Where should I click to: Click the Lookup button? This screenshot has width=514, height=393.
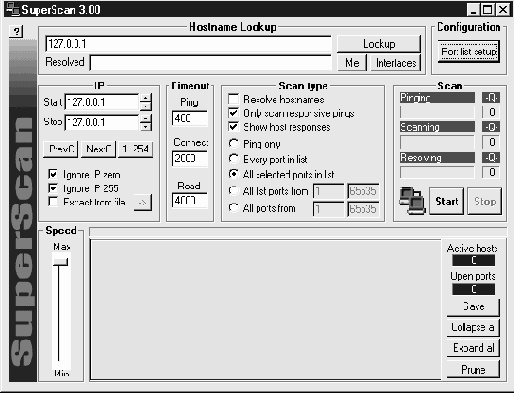tap(379, 44)
